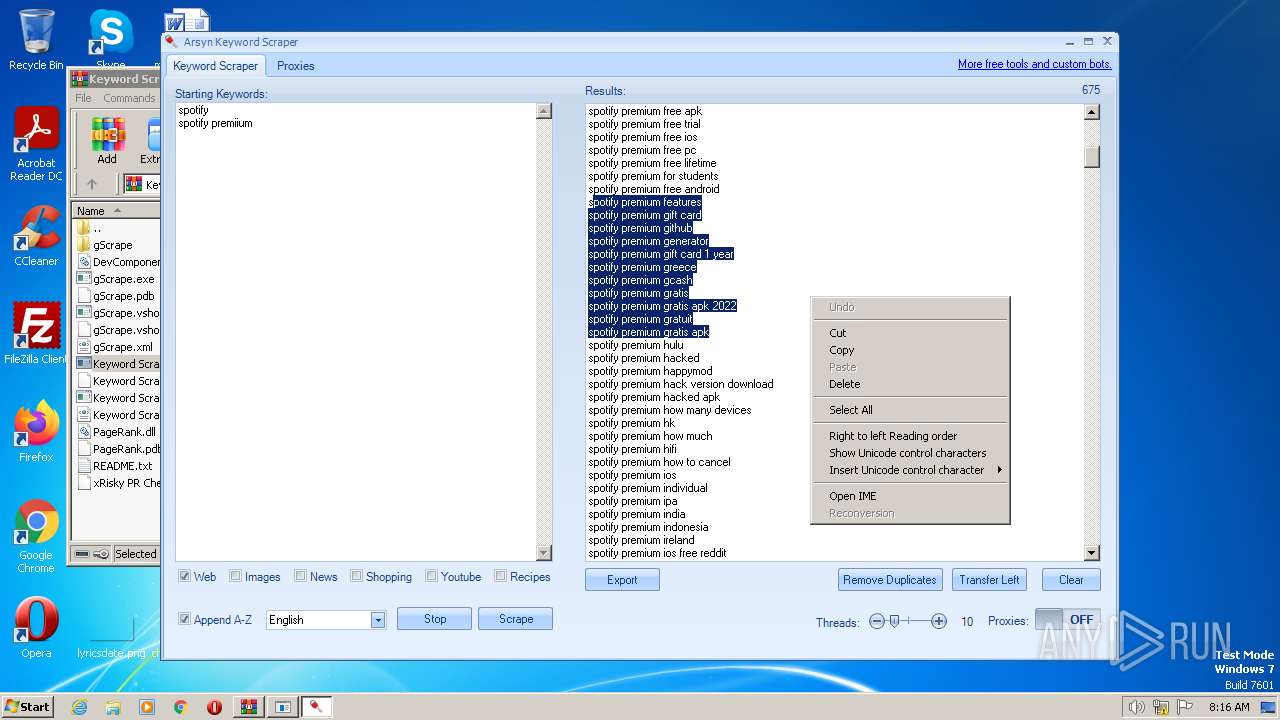Open Windows Explorer taskbar icon
Viewport: 1280px width, 720px height.
113,707
